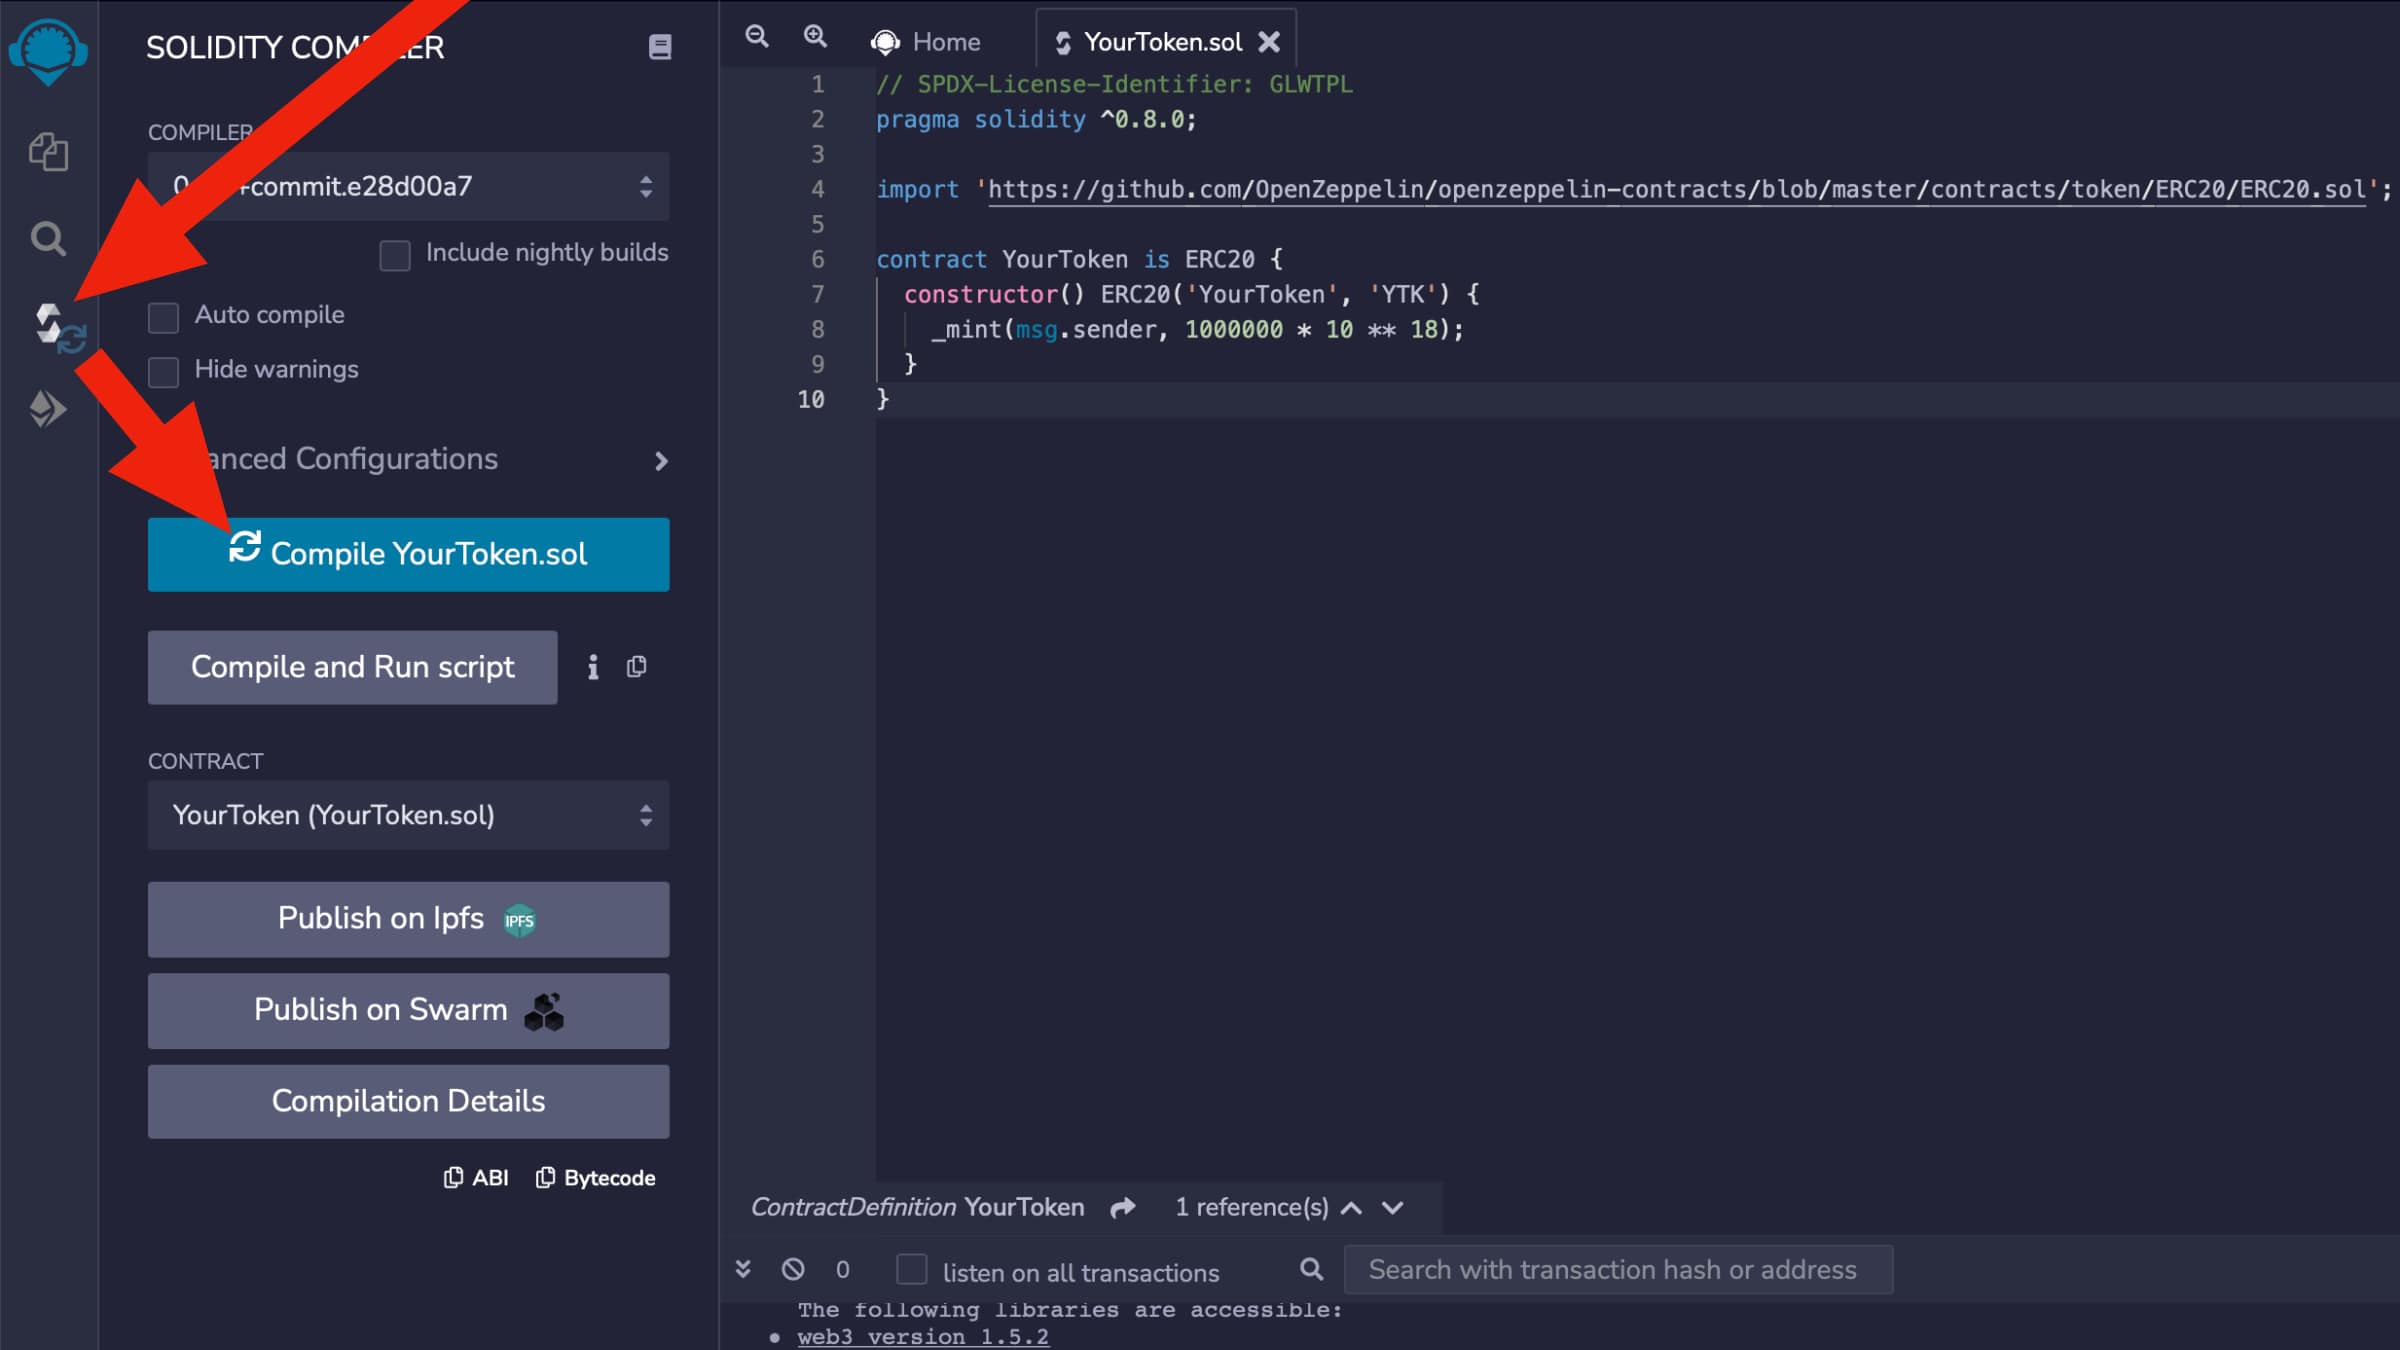Collapse the terminal with double chevron
The width and height of the screenshot is (2400, 1350).
coord(743,1270)
